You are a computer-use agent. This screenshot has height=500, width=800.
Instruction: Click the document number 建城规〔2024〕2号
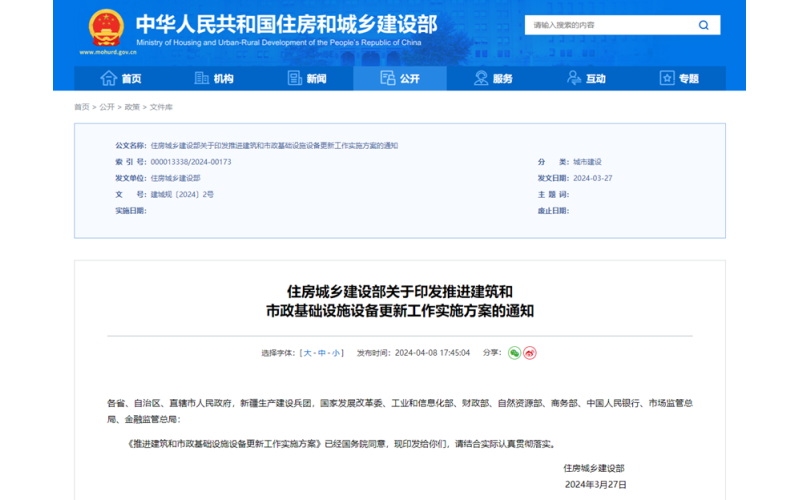click(182, 194)
